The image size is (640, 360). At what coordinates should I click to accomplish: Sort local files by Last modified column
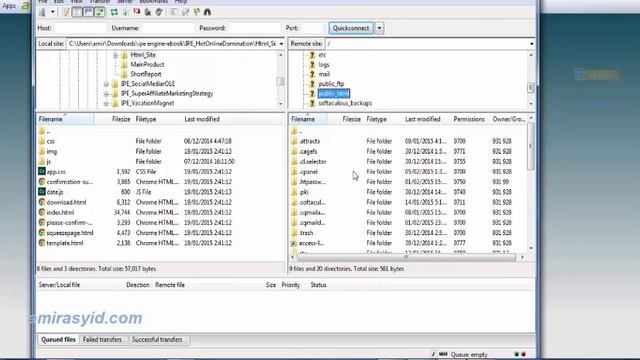pyautogui.click(x=202, y=119)
